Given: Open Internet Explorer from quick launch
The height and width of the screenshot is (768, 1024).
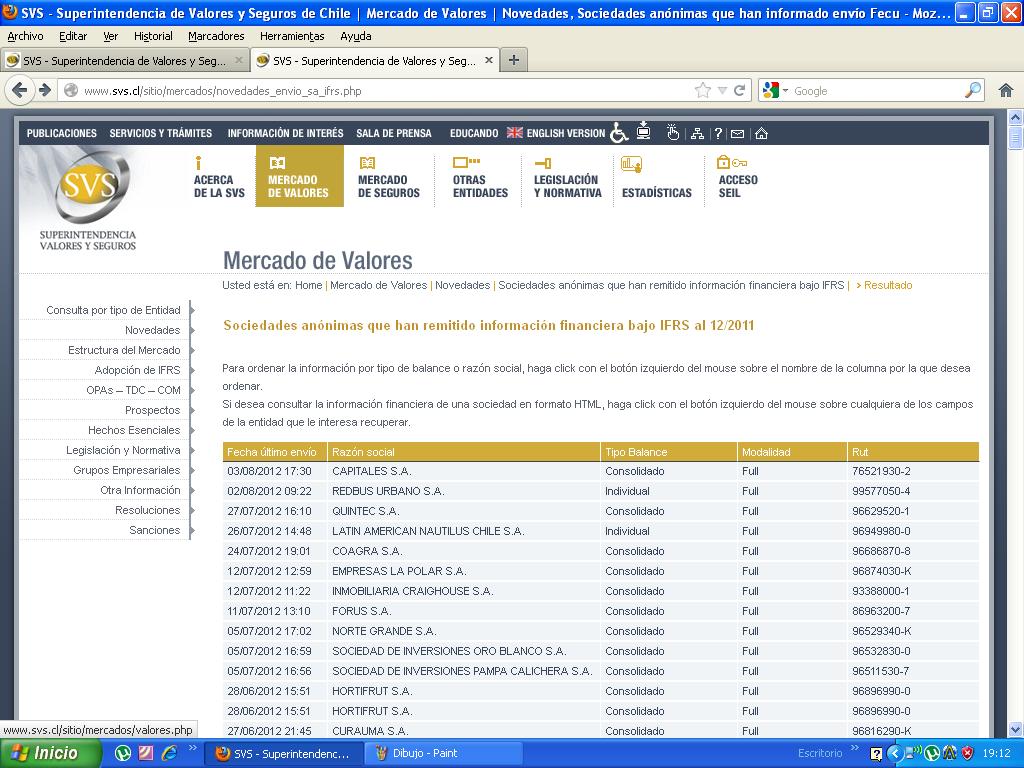Looking at the screenshot, I should point(169,753).
